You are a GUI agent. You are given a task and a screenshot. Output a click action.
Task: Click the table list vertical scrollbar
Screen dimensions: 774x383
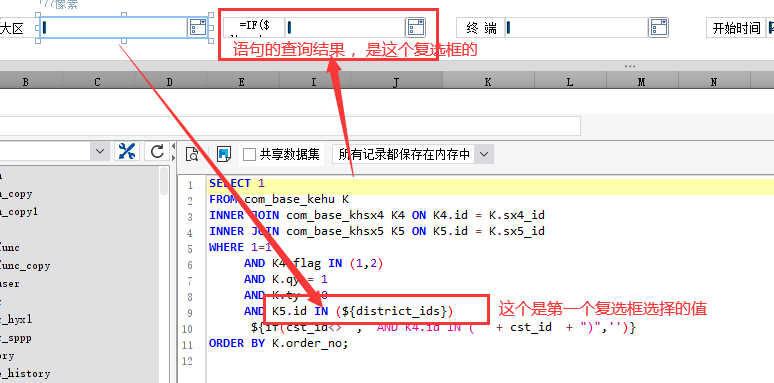(x=164, y=274)
